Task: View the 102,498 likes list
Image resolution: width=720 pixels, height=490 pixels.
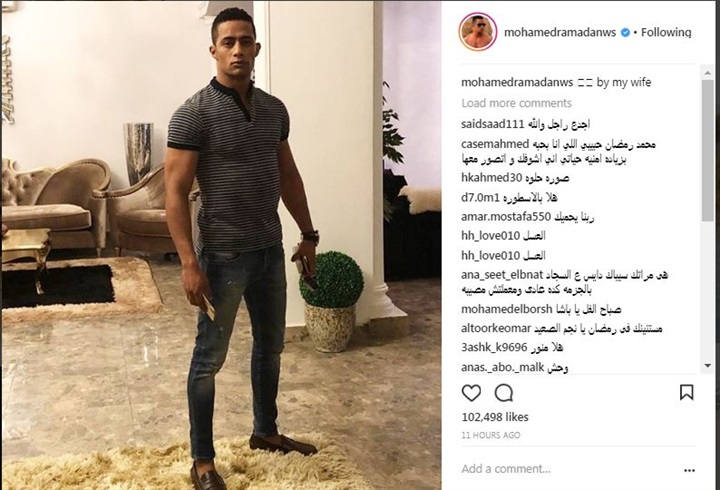Action: tap(495, 417)
